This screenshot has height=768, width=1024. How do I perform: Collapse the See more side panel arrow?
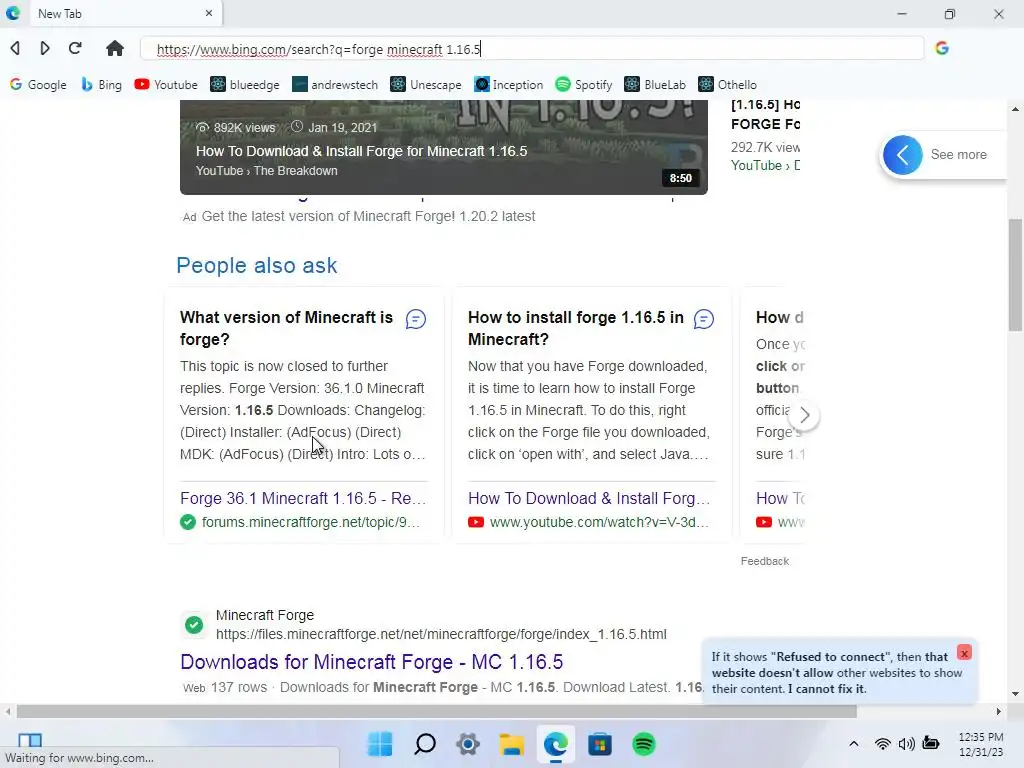click(x=903, y=155)
